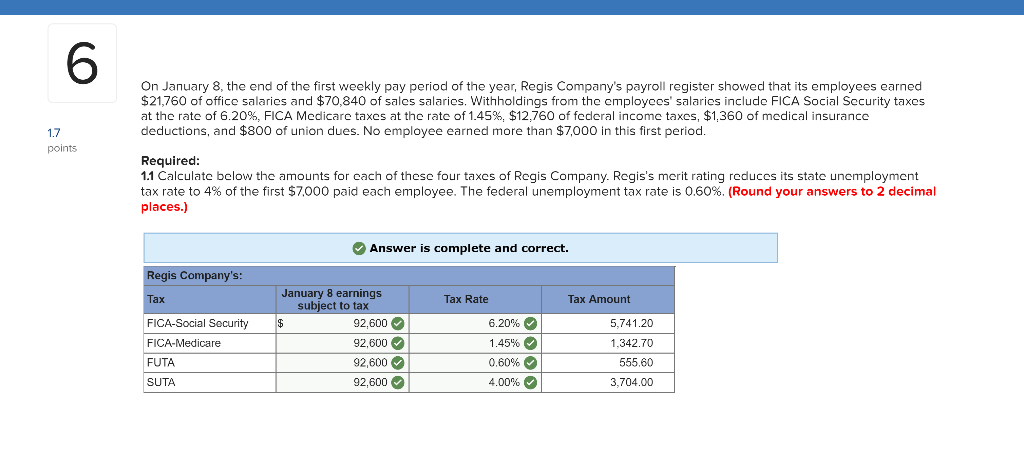Click the FUTA row label
The image size is (1024, 457).
pyautogui.click(x=161, y=363)
